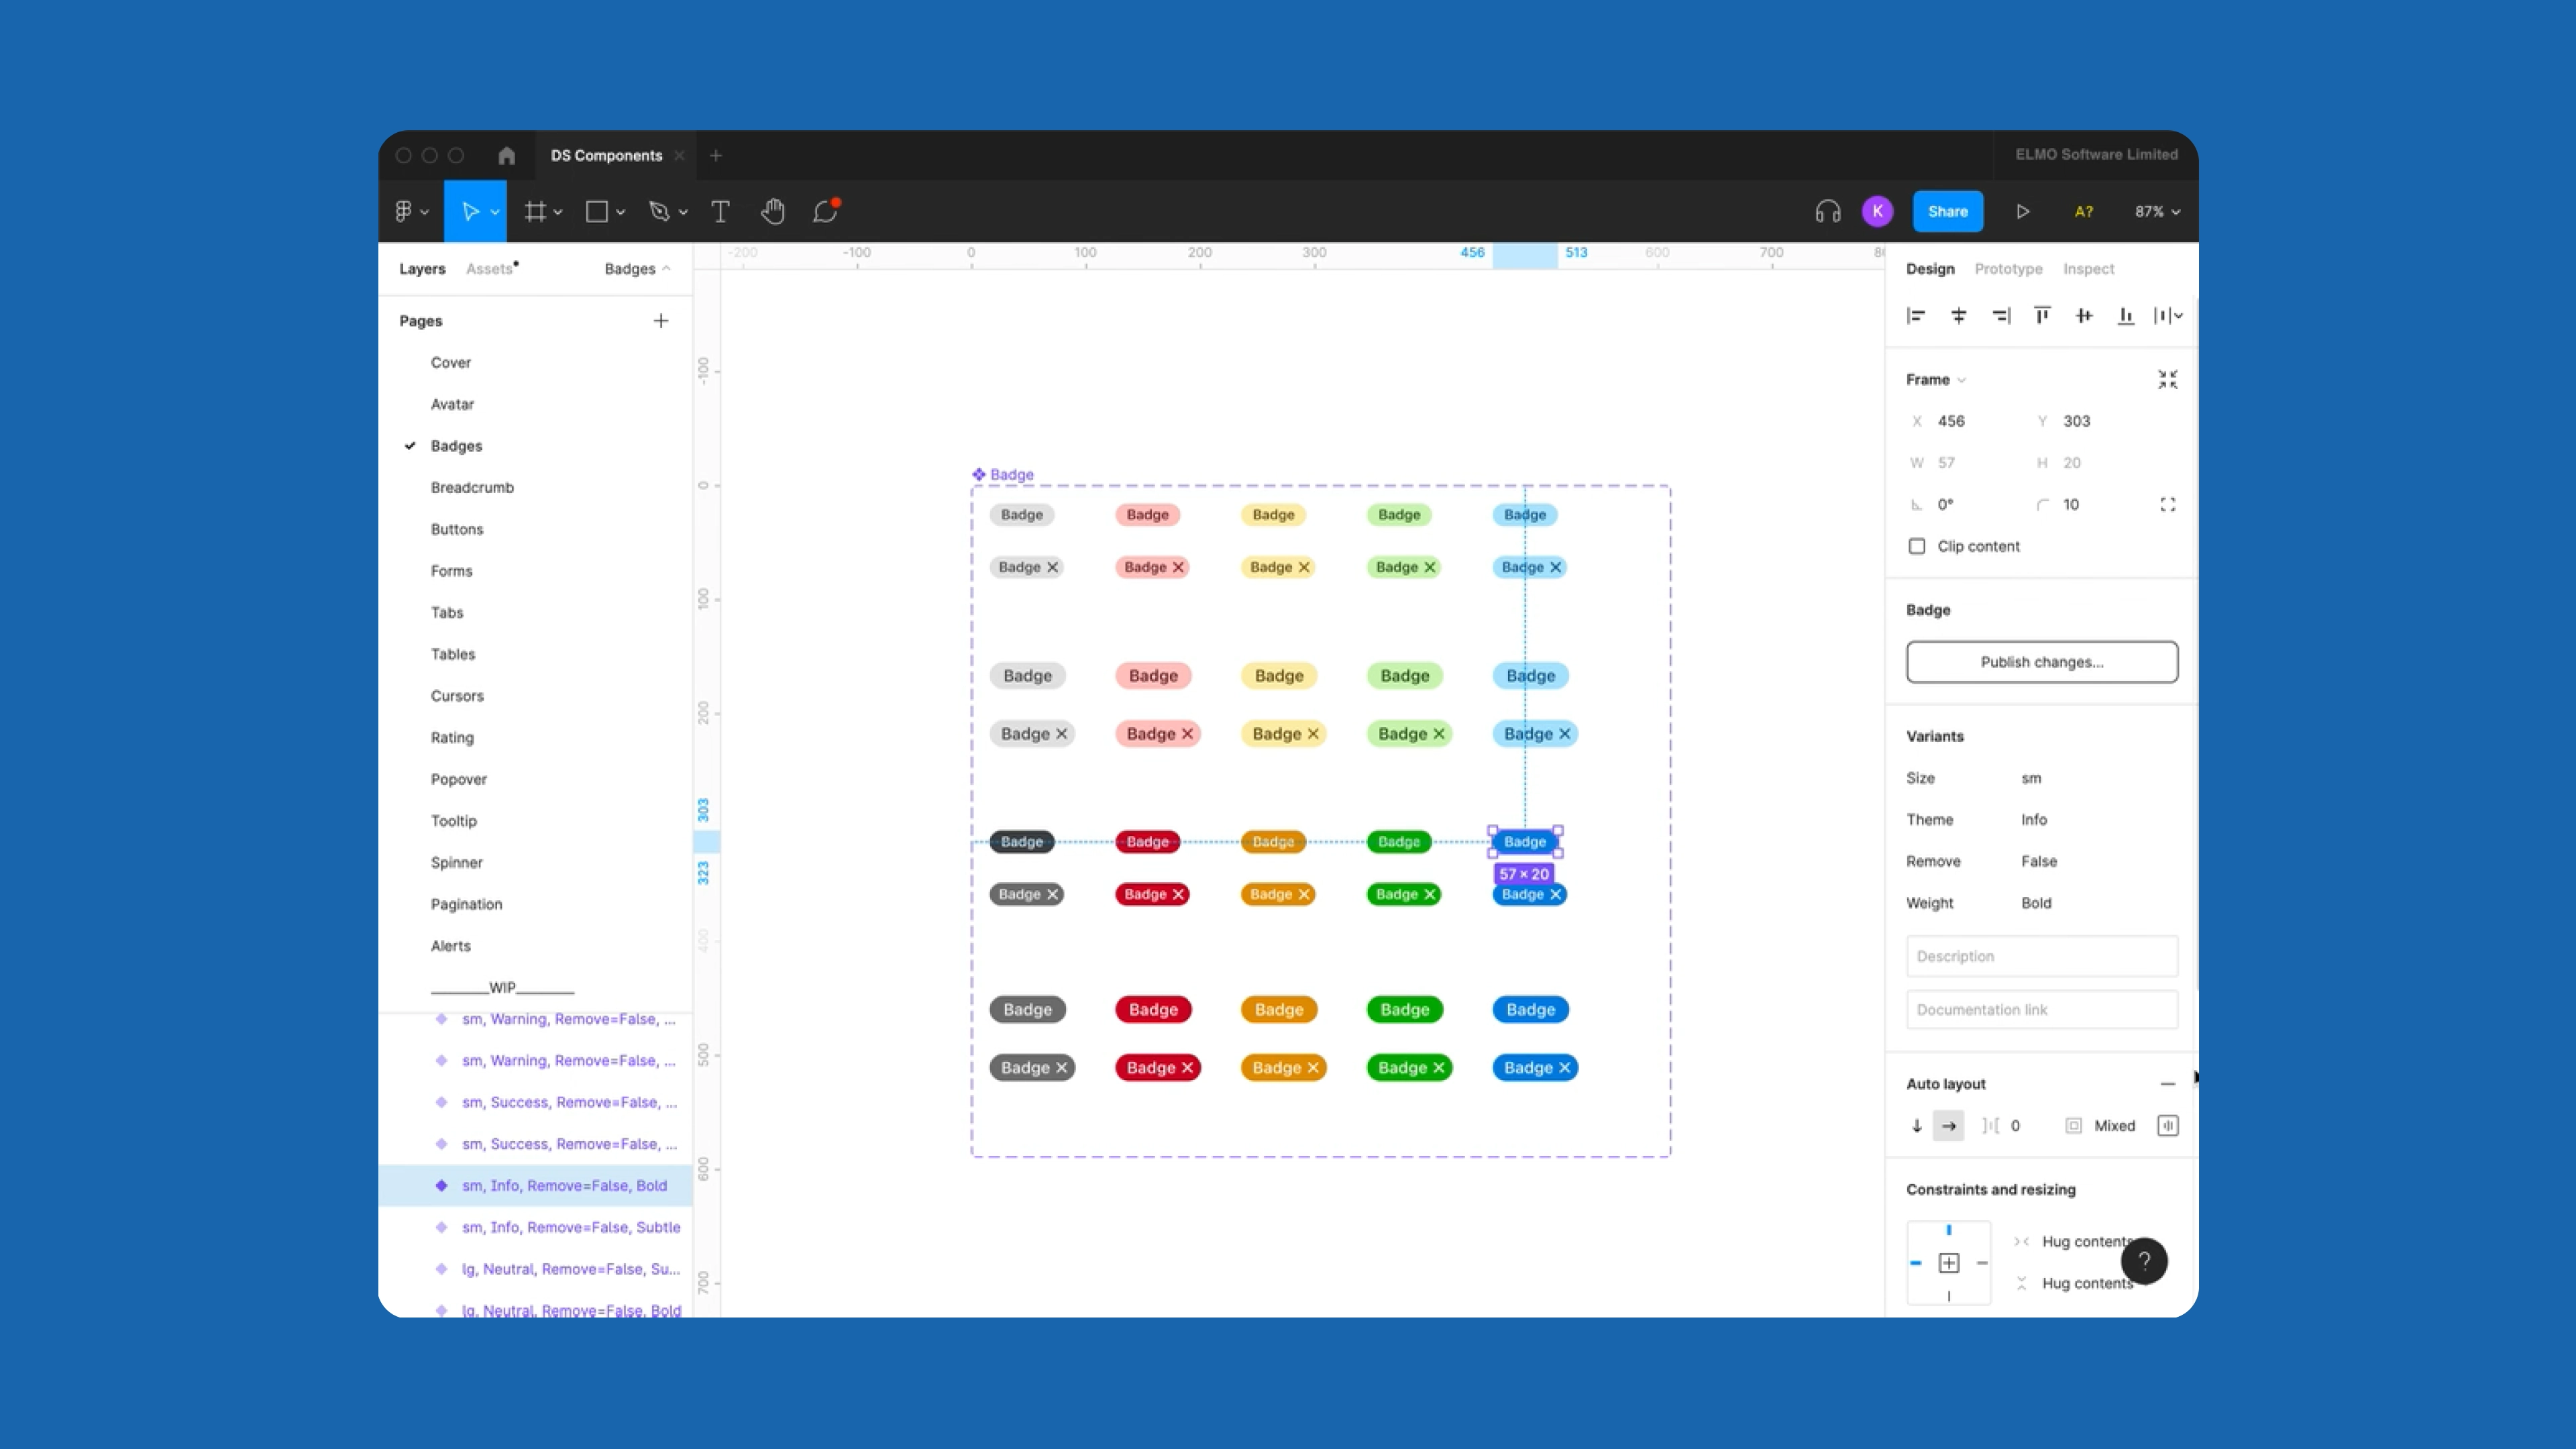
Task: Open the Frame tool options dropdown arrow
Action: 558,212
